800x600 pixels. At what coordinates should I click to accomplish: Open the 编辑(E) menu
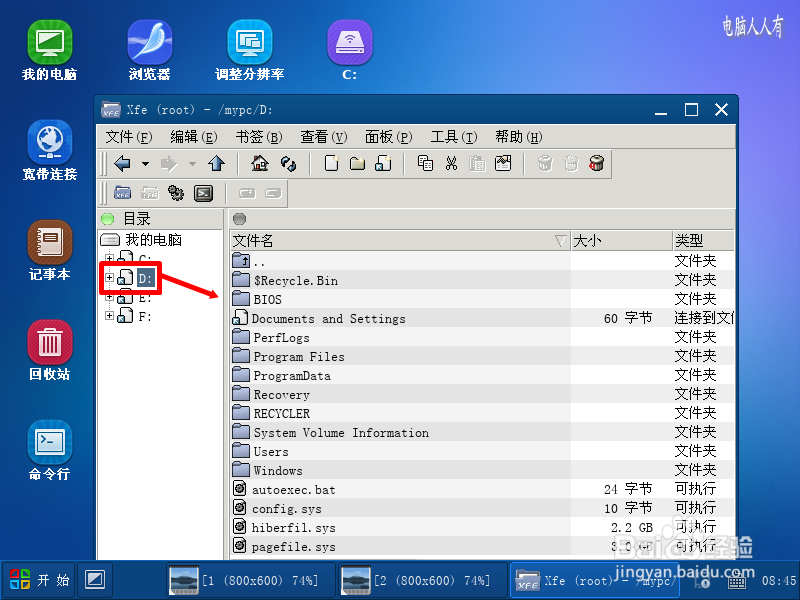(x=193, y=137)
